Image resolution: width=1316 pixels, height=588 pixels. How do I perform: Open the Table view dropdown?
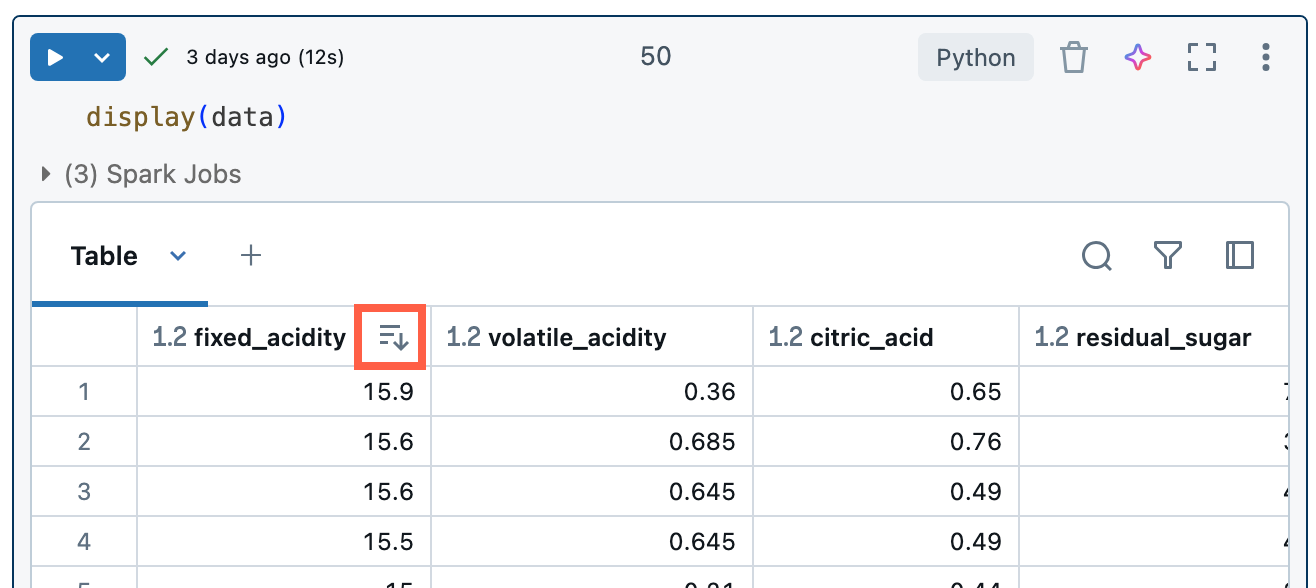coord(178,256)
